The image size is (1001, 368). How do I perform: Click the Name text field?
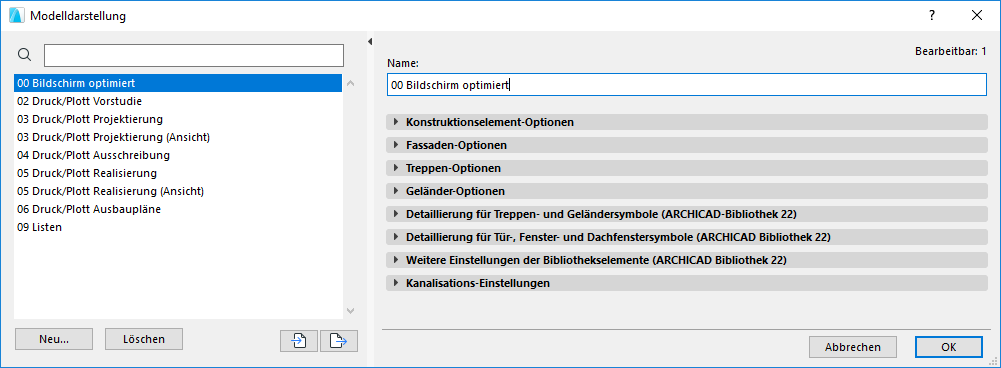pos(687,85)
